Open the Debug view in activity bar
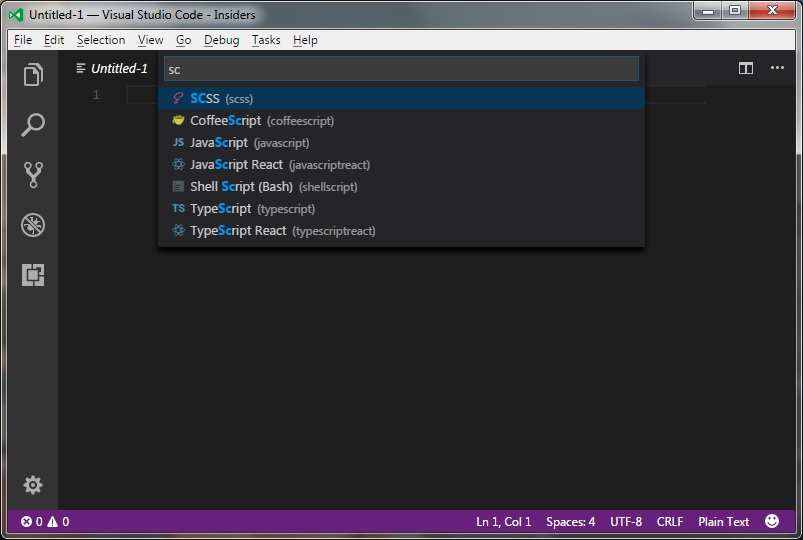The width and height of the screenshot is (803, 540). [x=33, y=225]
